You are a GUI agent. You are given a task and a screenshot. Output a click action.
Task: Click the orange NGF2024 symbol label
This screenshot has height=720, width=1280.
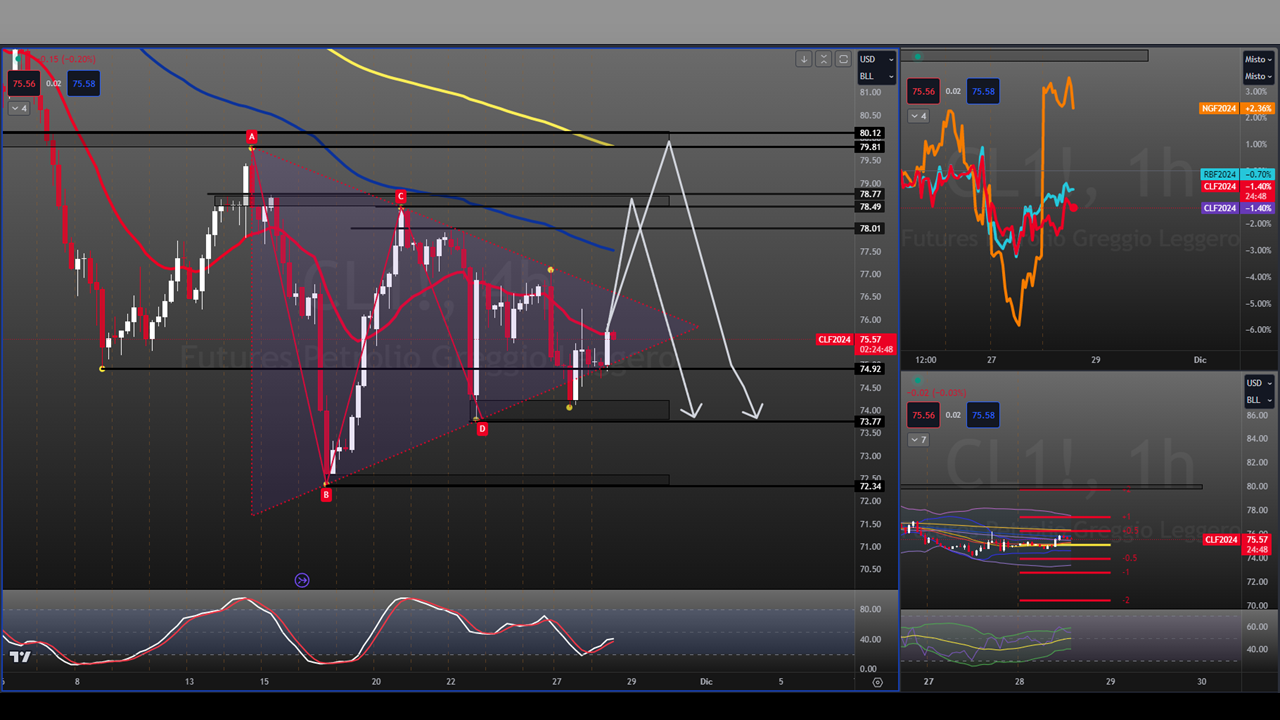(1219, 108)
